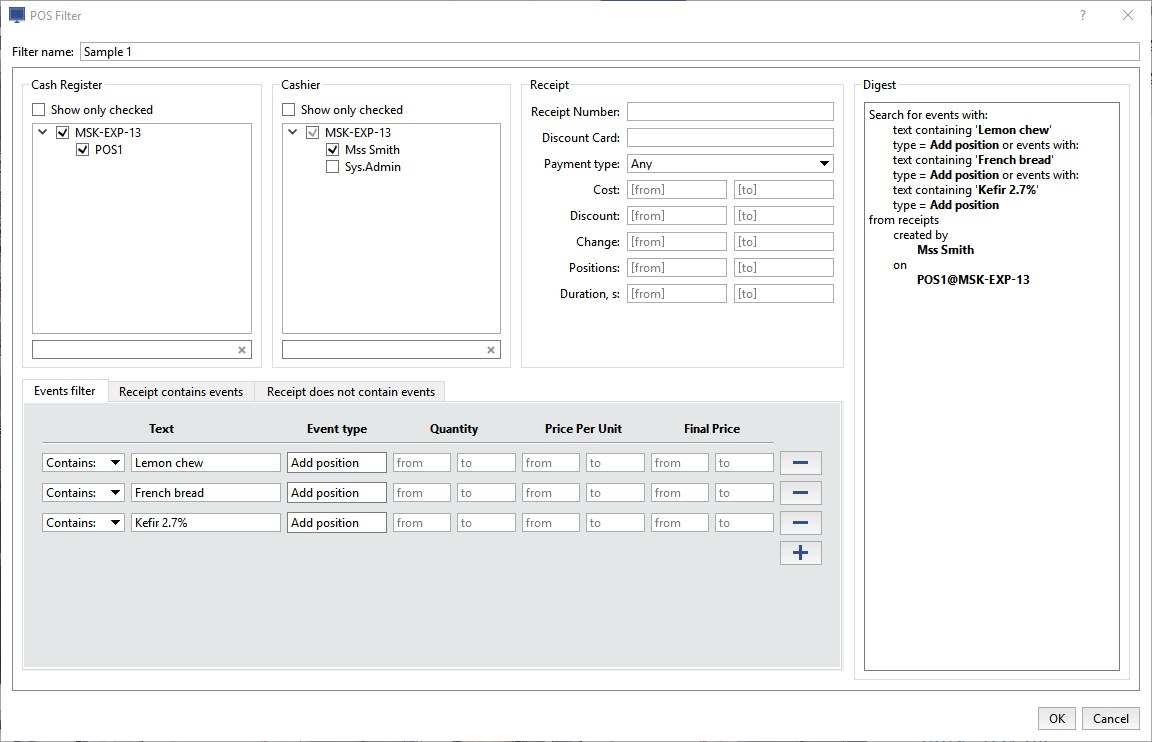Image resolution: width=1152 pixels, height=742 pixels.
Task: Remove the French bread filter row
Action: [800, 493]
